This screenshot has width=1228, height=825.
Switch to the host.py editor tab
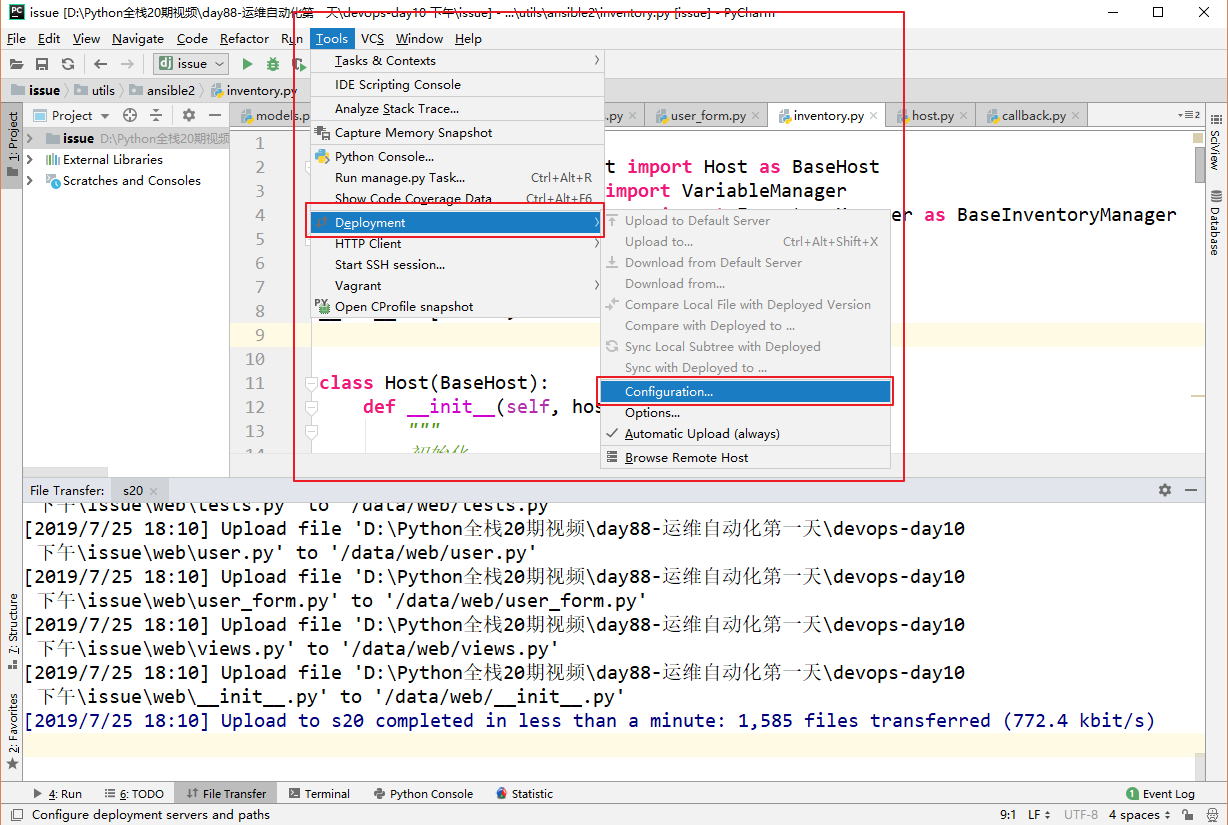point(932,116)
